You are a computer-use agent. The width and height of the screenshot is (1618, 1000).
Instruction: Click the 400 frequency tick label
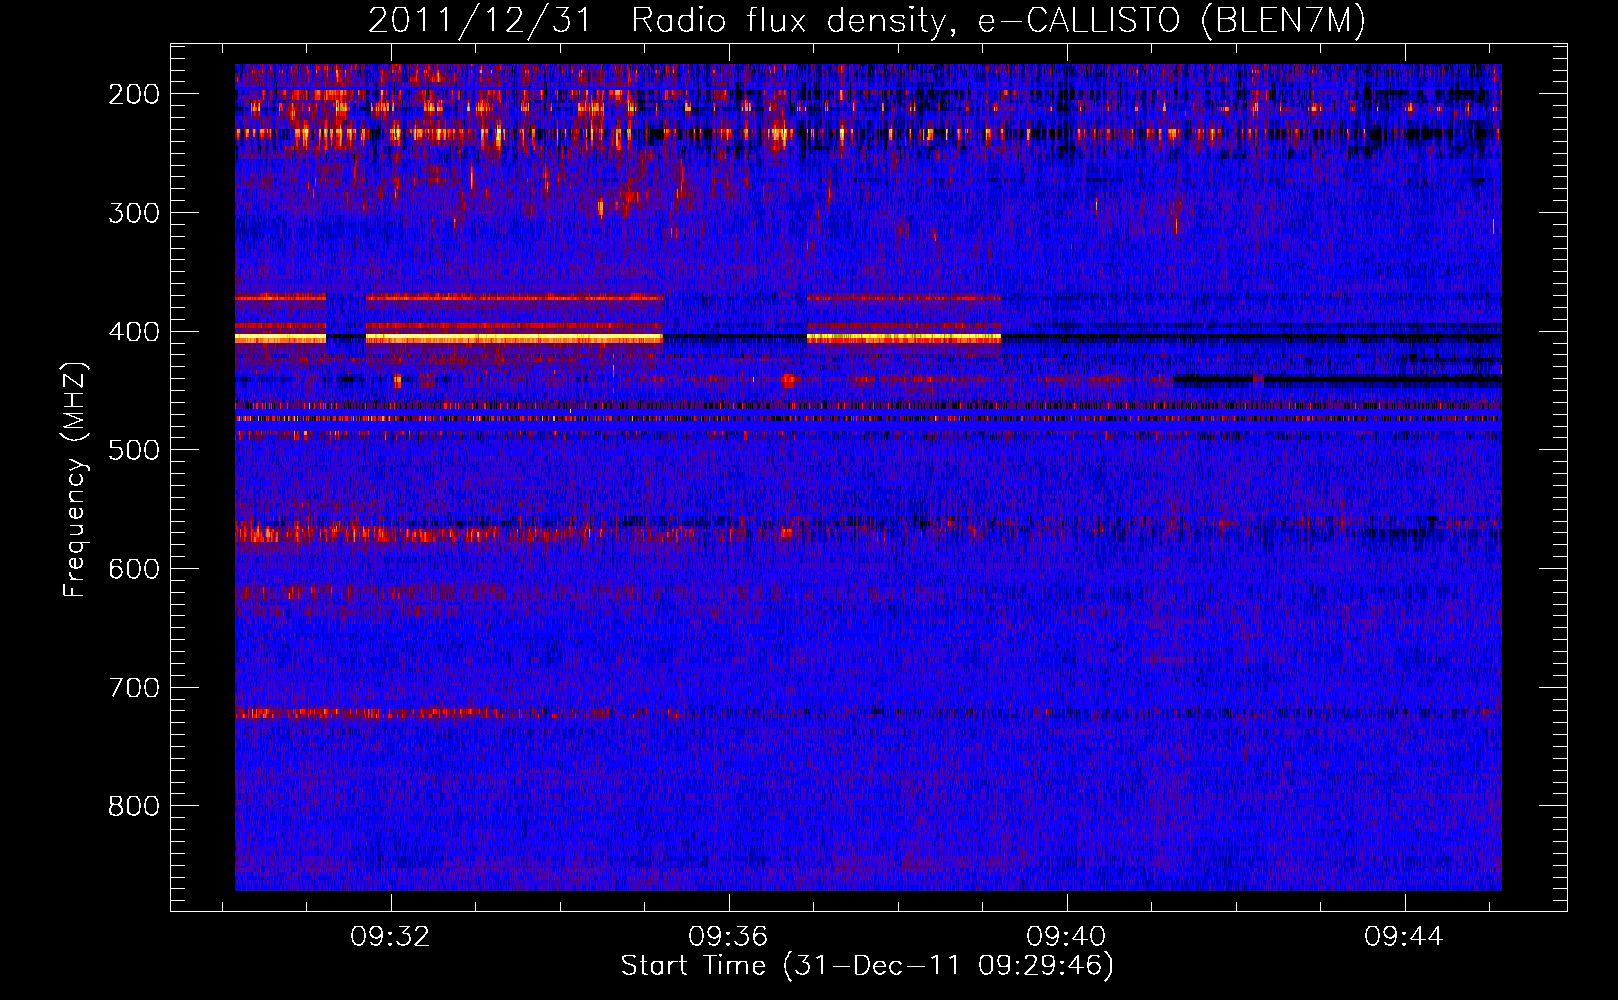134,332
